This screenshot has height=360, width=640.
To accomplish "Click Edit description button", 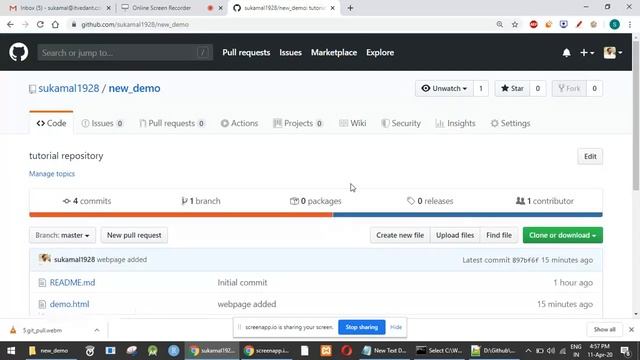I will pos(590,156).
